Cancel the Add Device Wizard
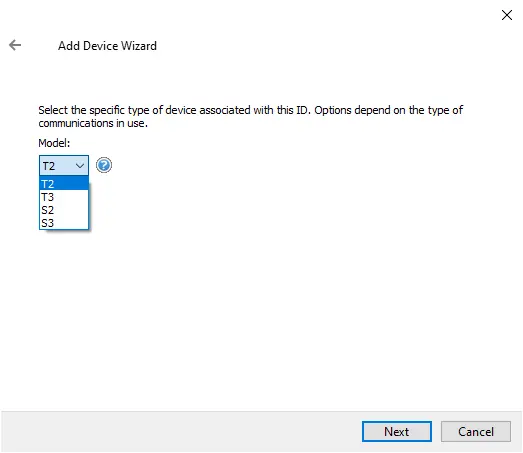 pyautogui.click(x=476, y=431)
